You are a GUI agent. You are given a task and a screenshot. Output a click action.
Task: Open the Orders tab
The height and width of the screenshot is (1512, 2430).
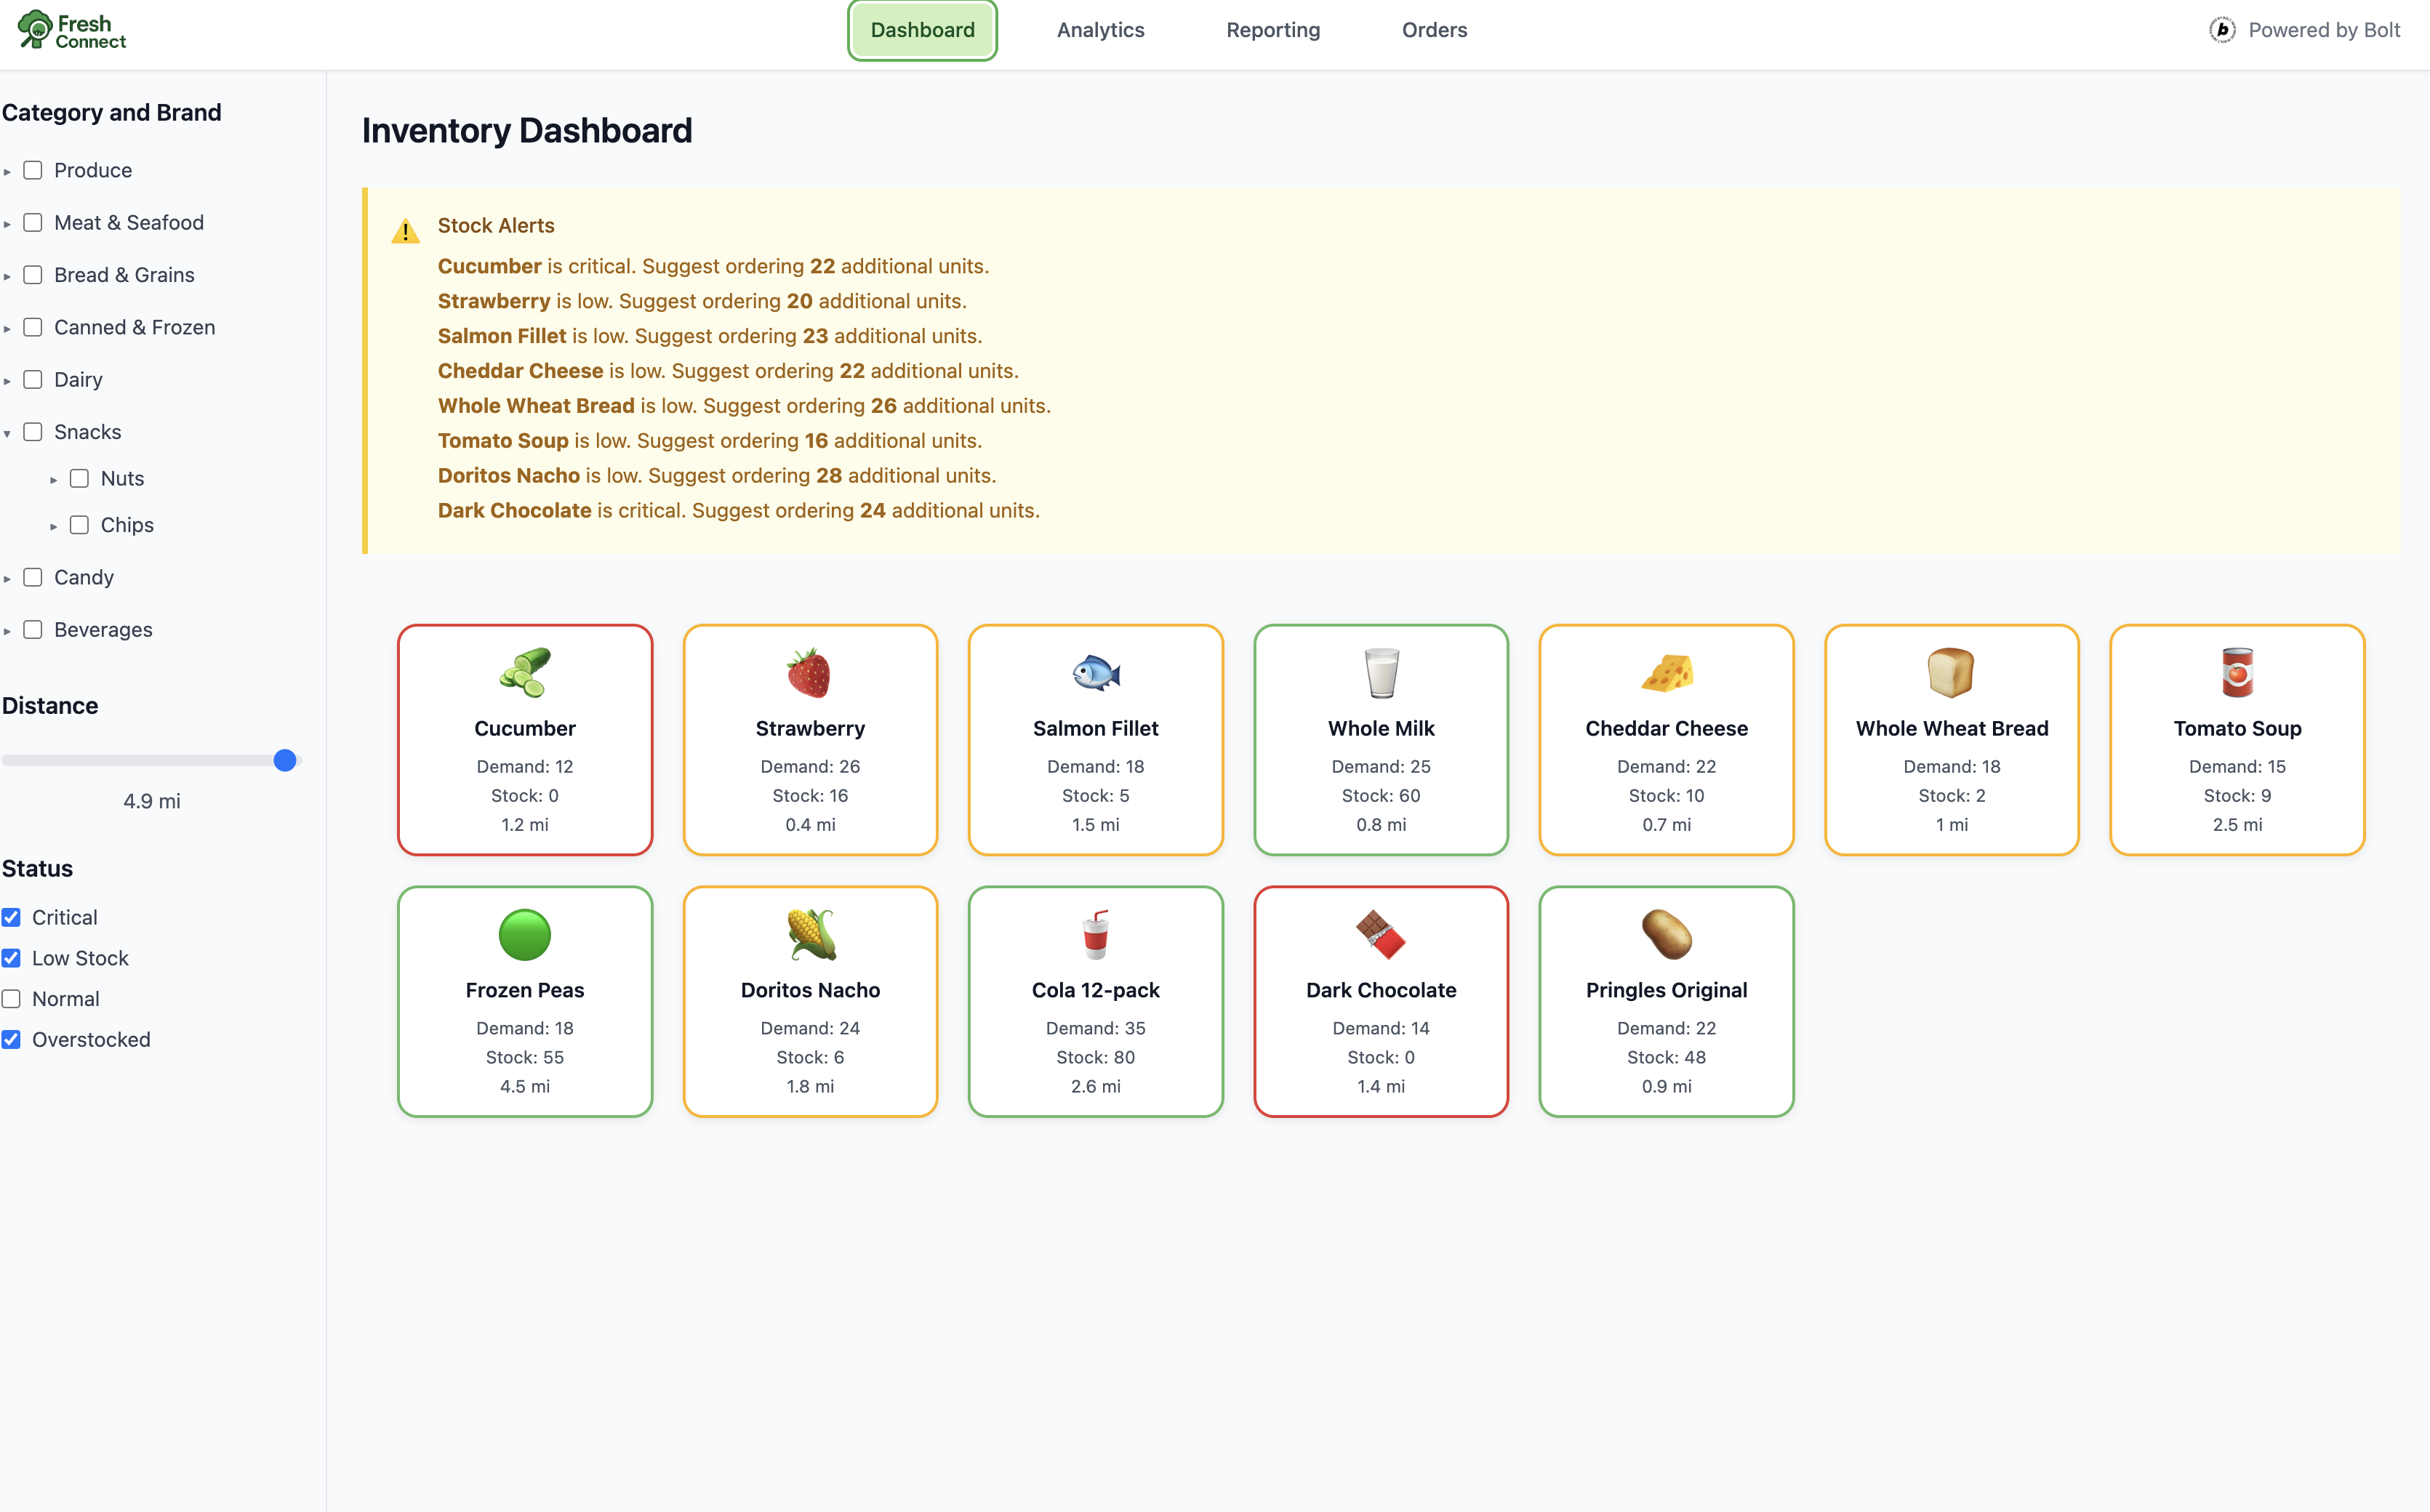pyautogui.click(x=1434, y=30)
